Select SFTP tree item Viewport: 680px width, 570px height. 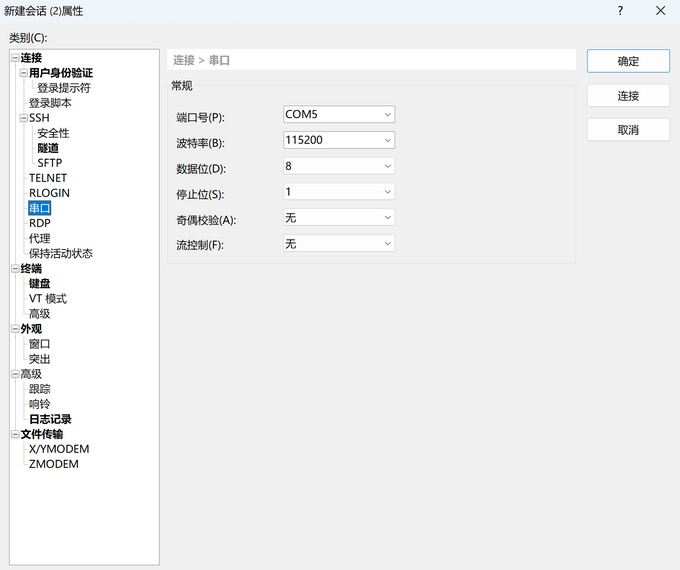(x=49, y=163)
